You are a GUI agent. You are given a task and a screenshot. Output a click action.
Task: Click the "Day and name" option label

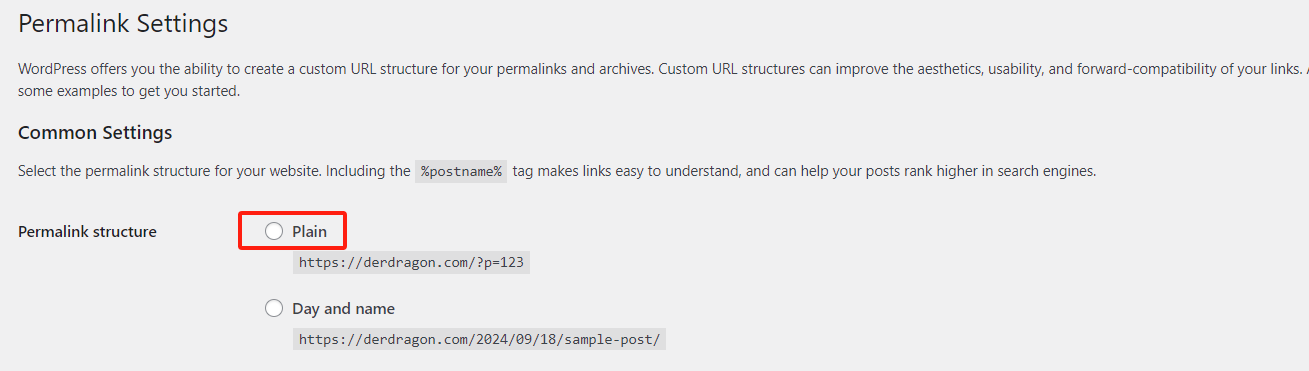343,308
